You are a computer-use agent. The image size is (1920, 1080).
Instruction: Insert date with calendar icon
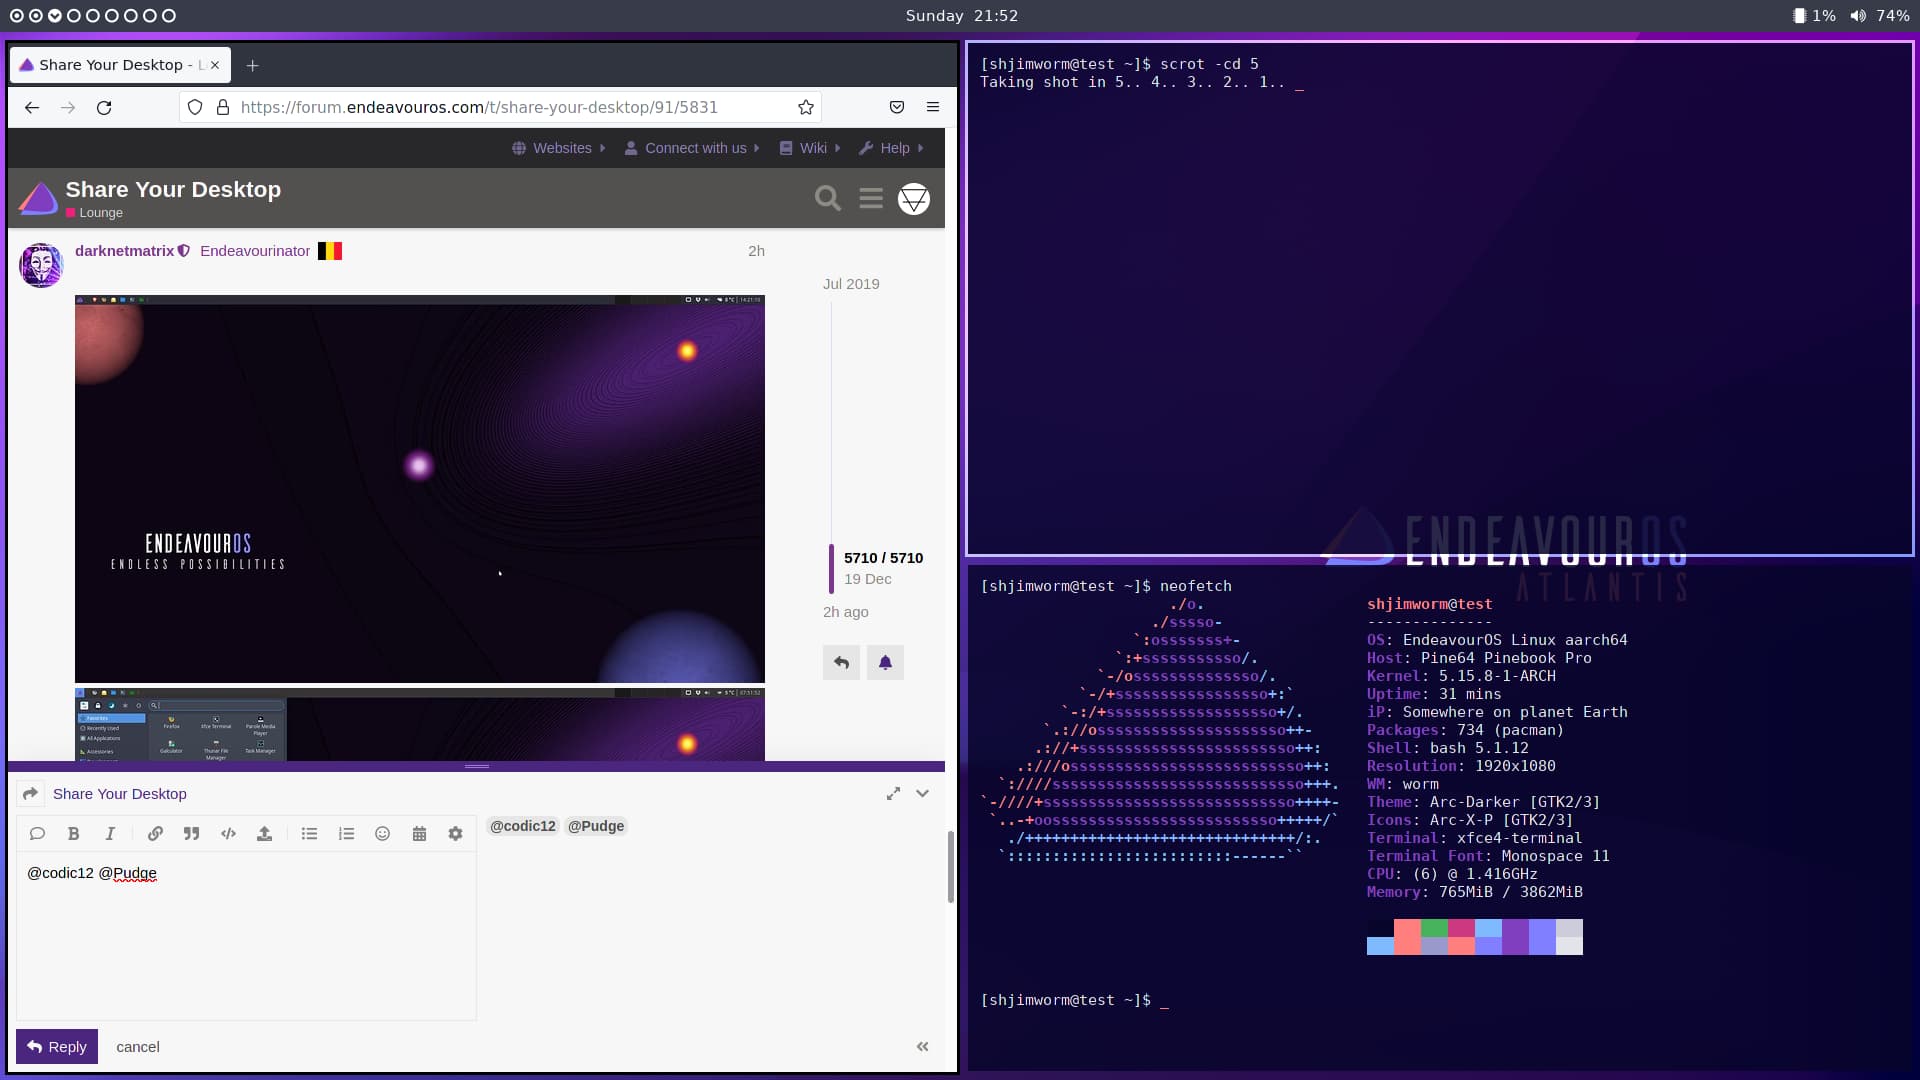(x=419, y=833)
